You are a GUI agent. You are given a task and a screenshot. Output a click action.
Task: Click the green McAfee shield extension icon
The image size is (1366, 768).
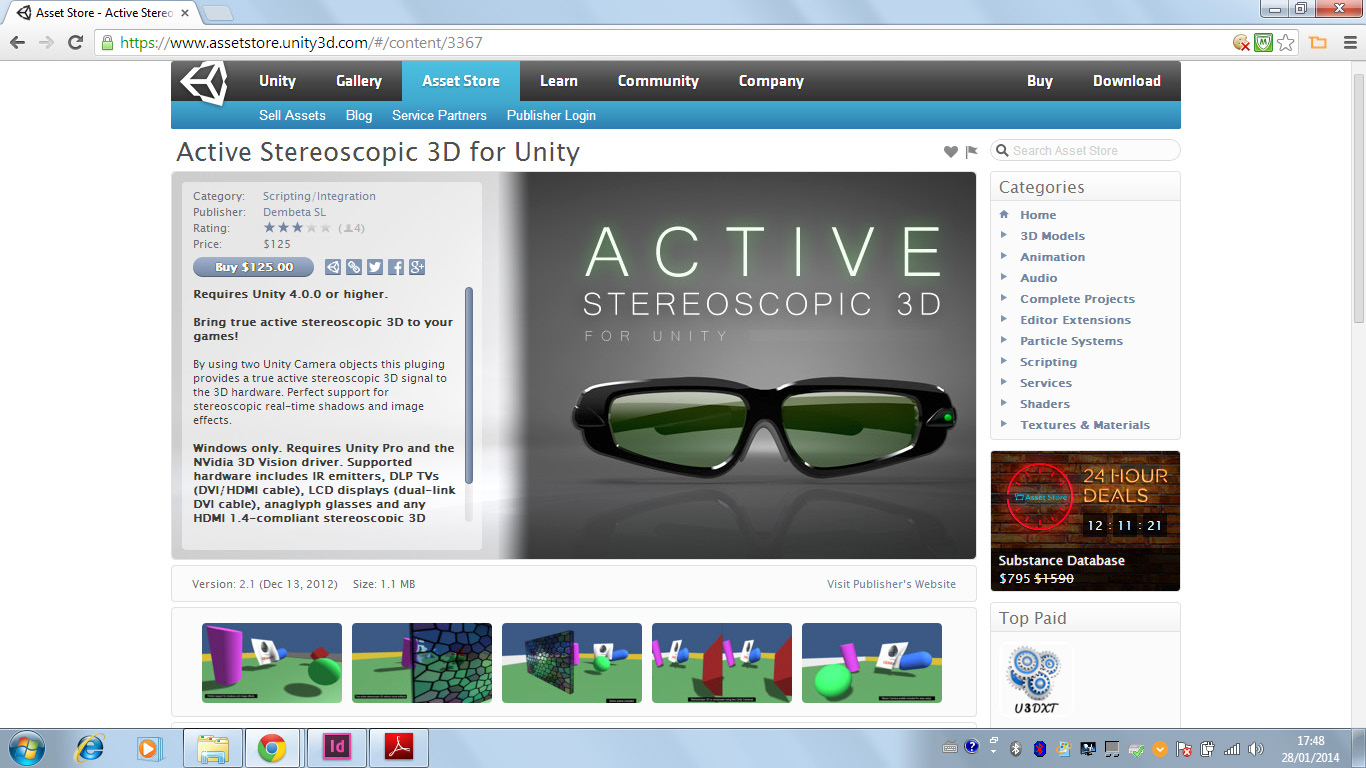pos(1263,43)
